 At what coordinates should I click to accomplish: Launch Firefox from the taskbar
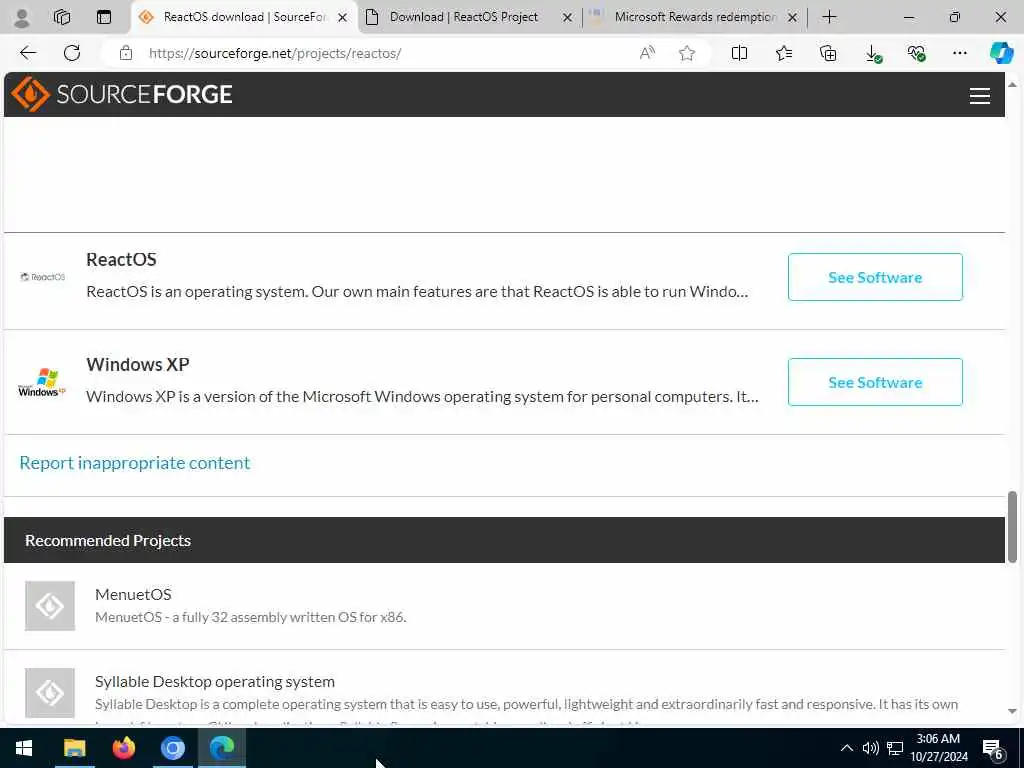point(123,748)
